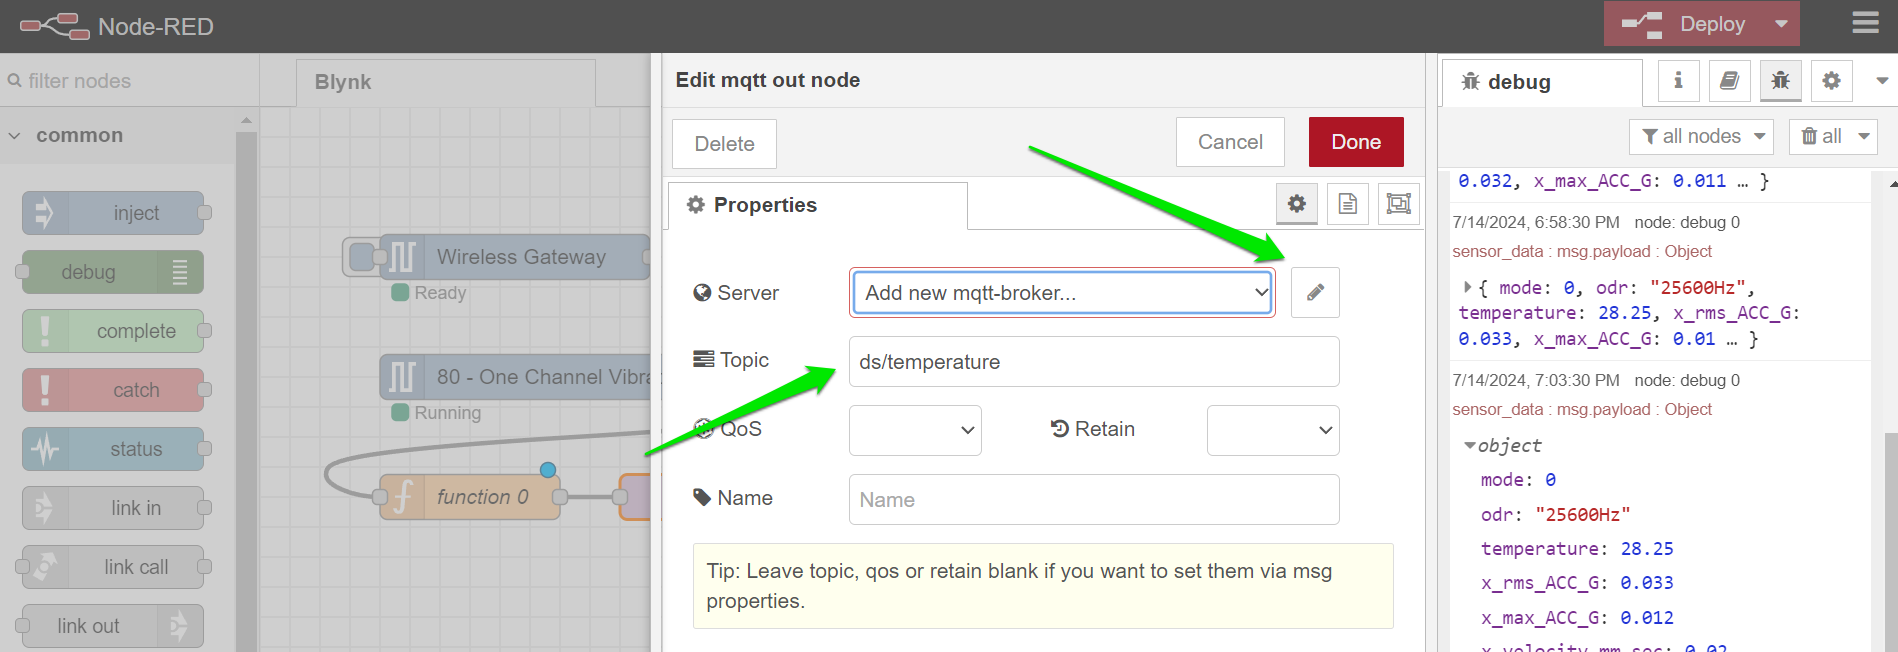The width and height of the screenshot is (1898, 652).
Task: Select the inject node in palette
Action: (x=113, y=213)
